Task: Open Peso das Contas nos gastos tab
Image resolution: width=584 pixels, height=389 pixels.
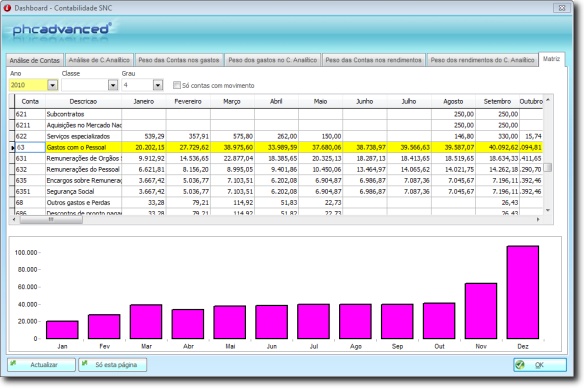Action: coord(179,60)
